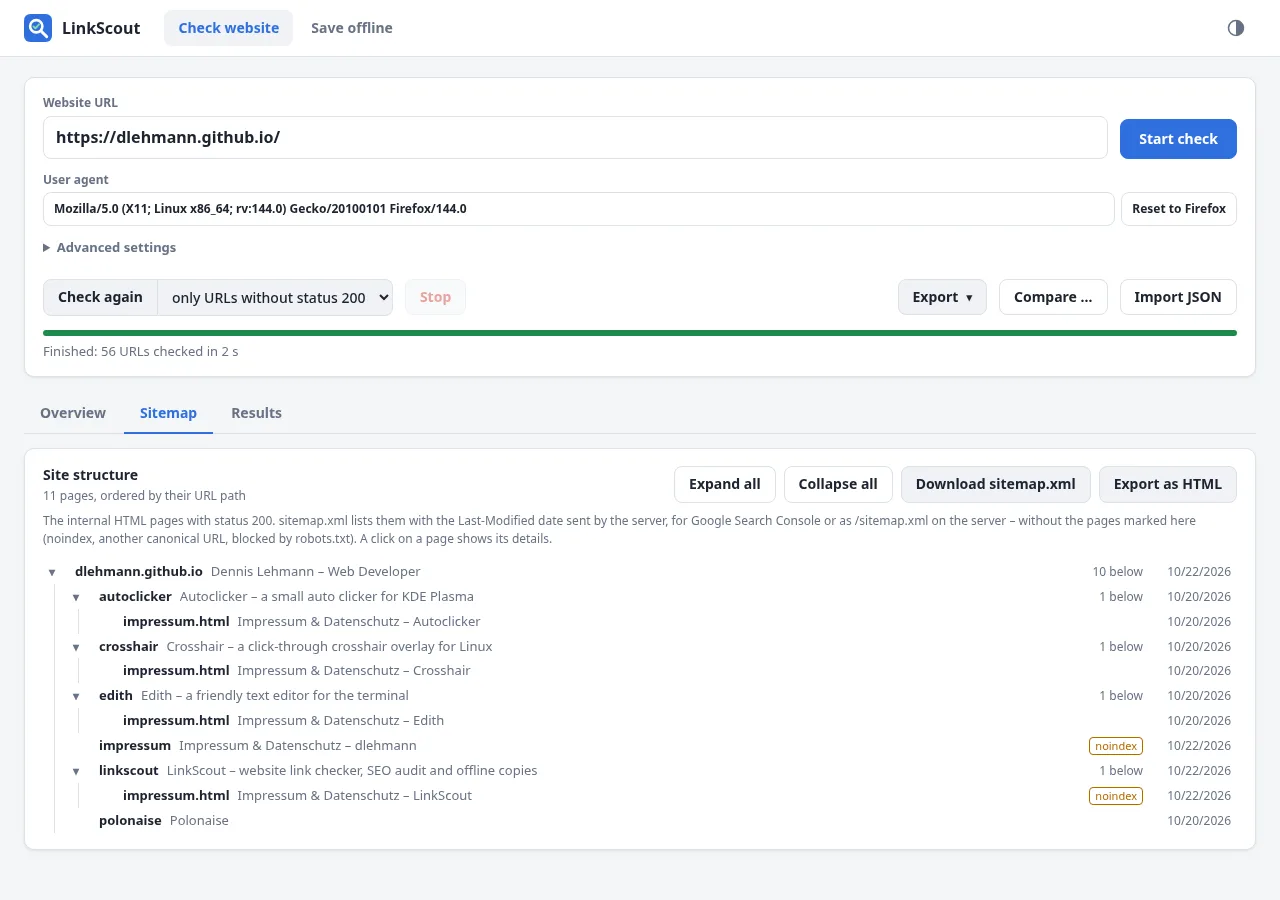
Task: Open impressum.html of Edith
Action: (x=664, y=720)
